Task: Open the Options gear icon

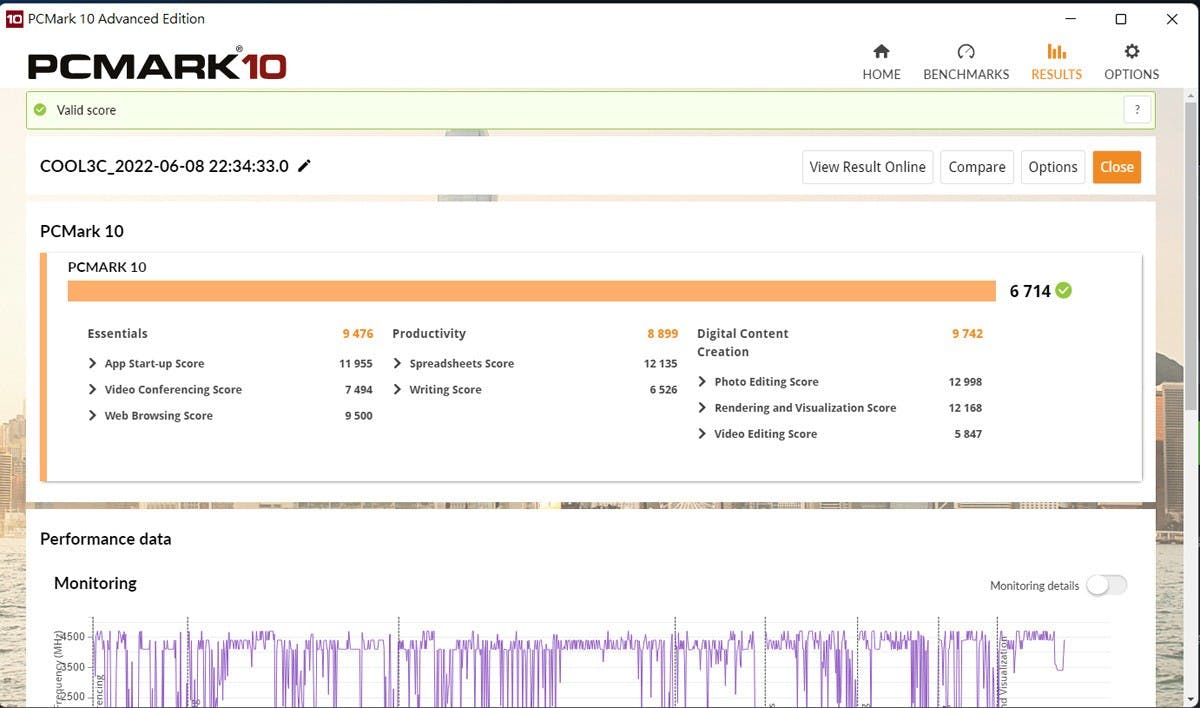Action: (x=1131, y=52)
